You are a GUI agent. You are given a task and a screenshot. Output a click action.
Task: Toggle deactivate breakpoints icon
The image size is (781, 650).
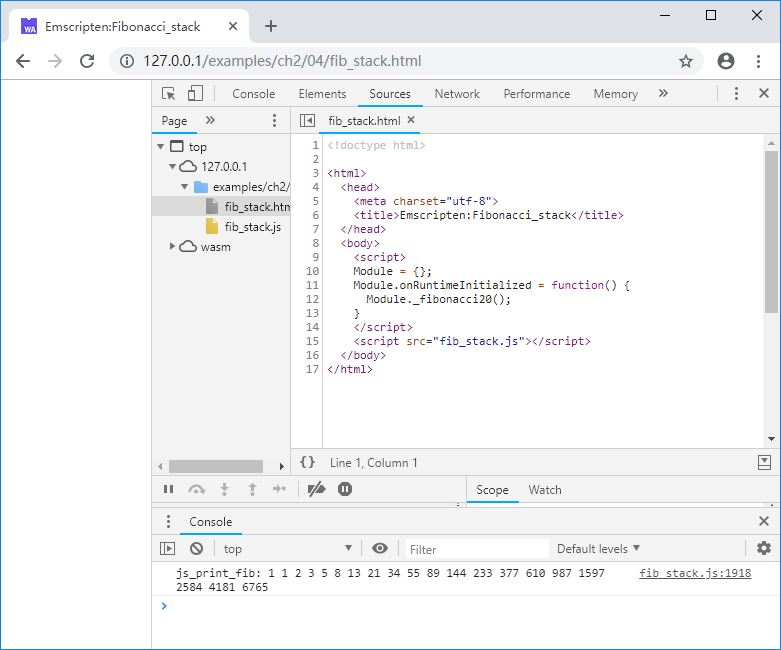316,489
